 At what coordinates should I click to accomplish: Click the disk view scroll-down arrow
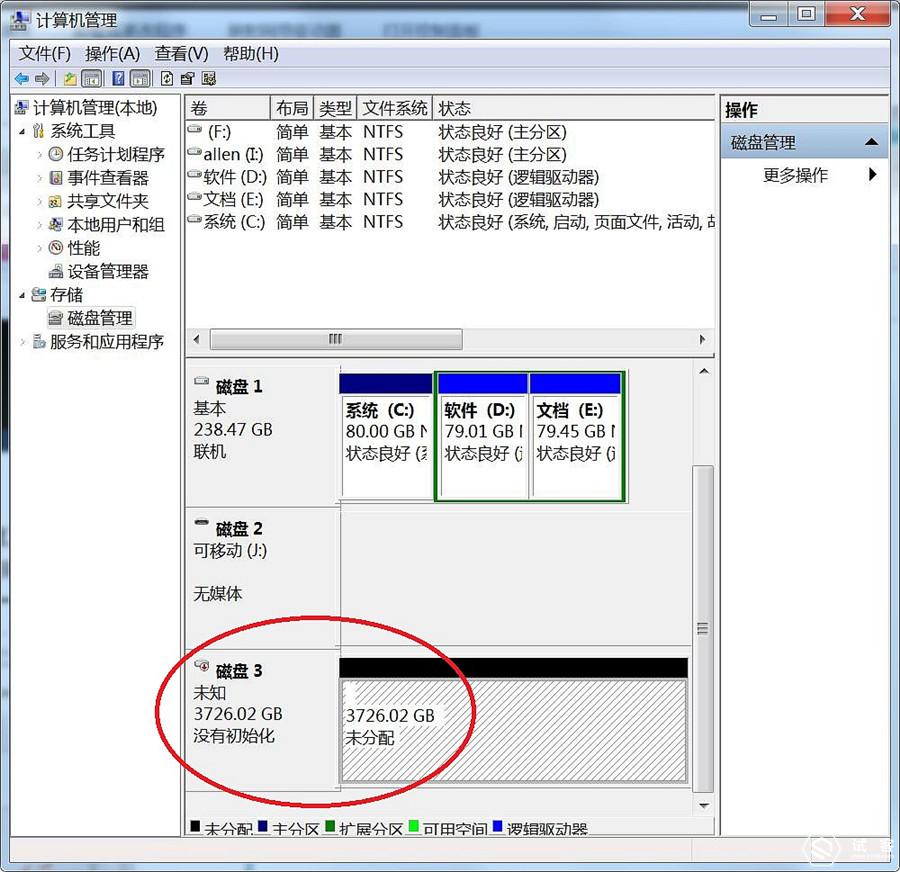pyautogui.click(x=704, y=806)
